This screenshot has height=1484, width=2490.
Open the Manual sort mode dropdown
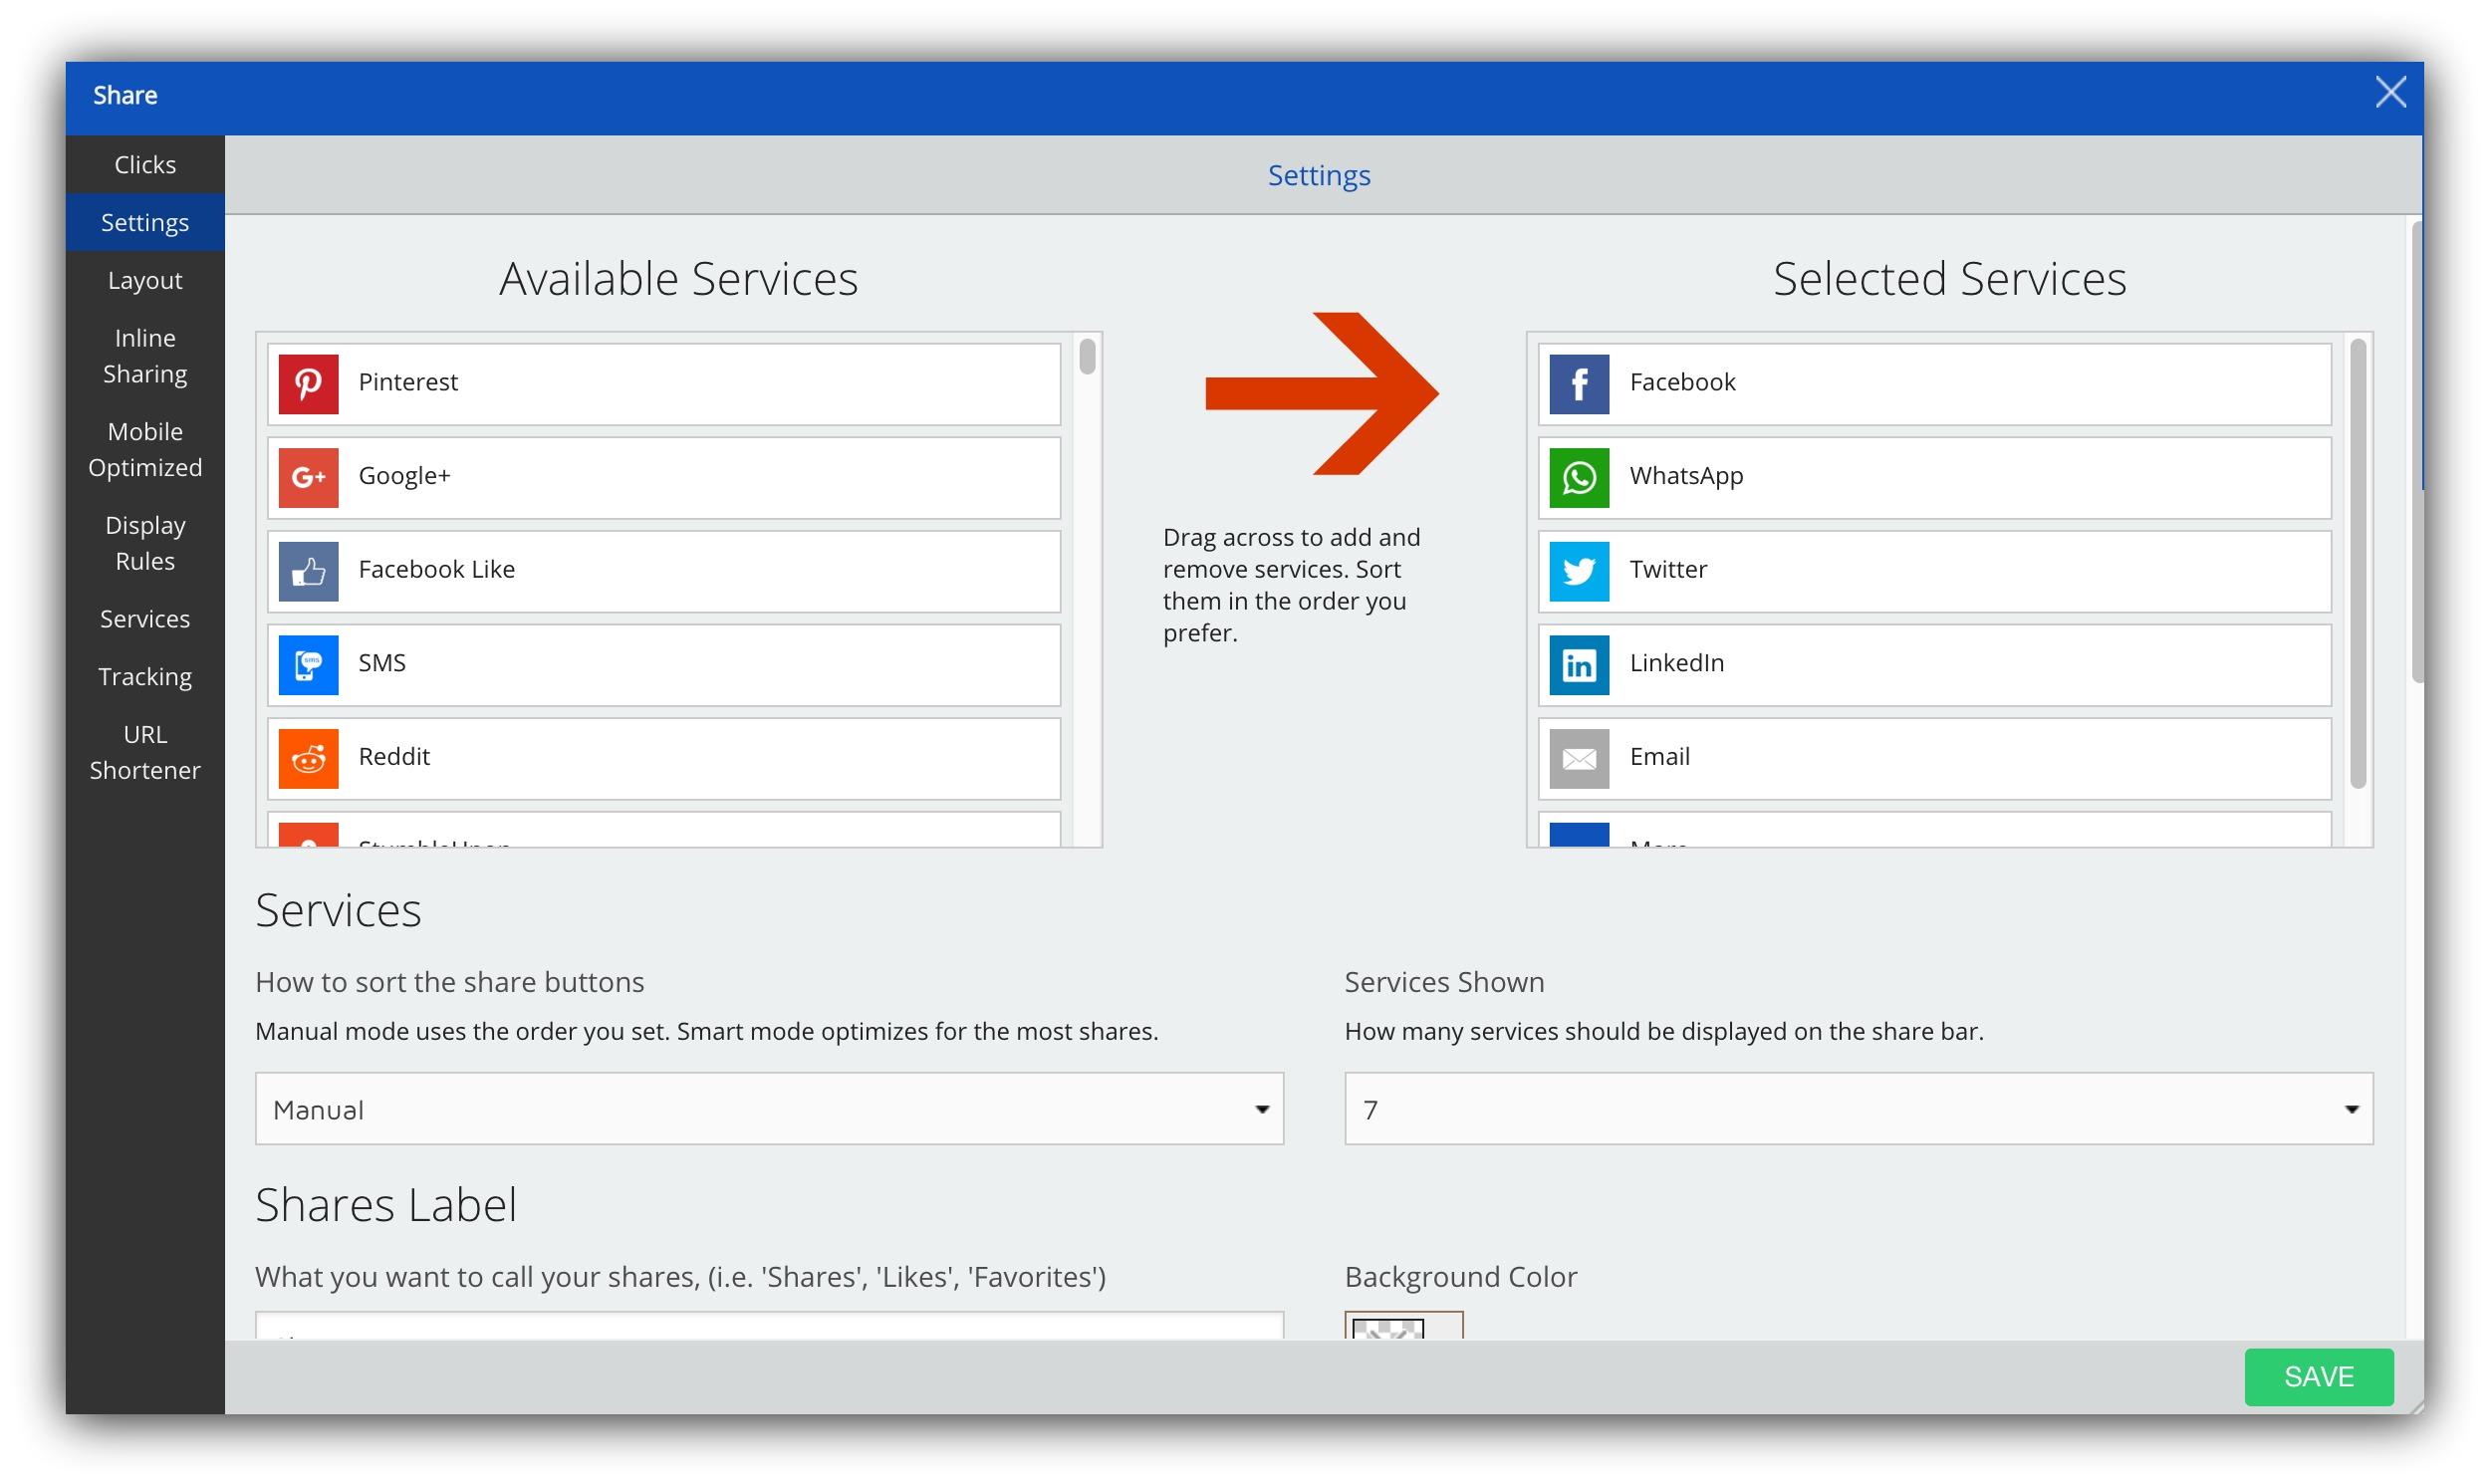[770, 1110]
